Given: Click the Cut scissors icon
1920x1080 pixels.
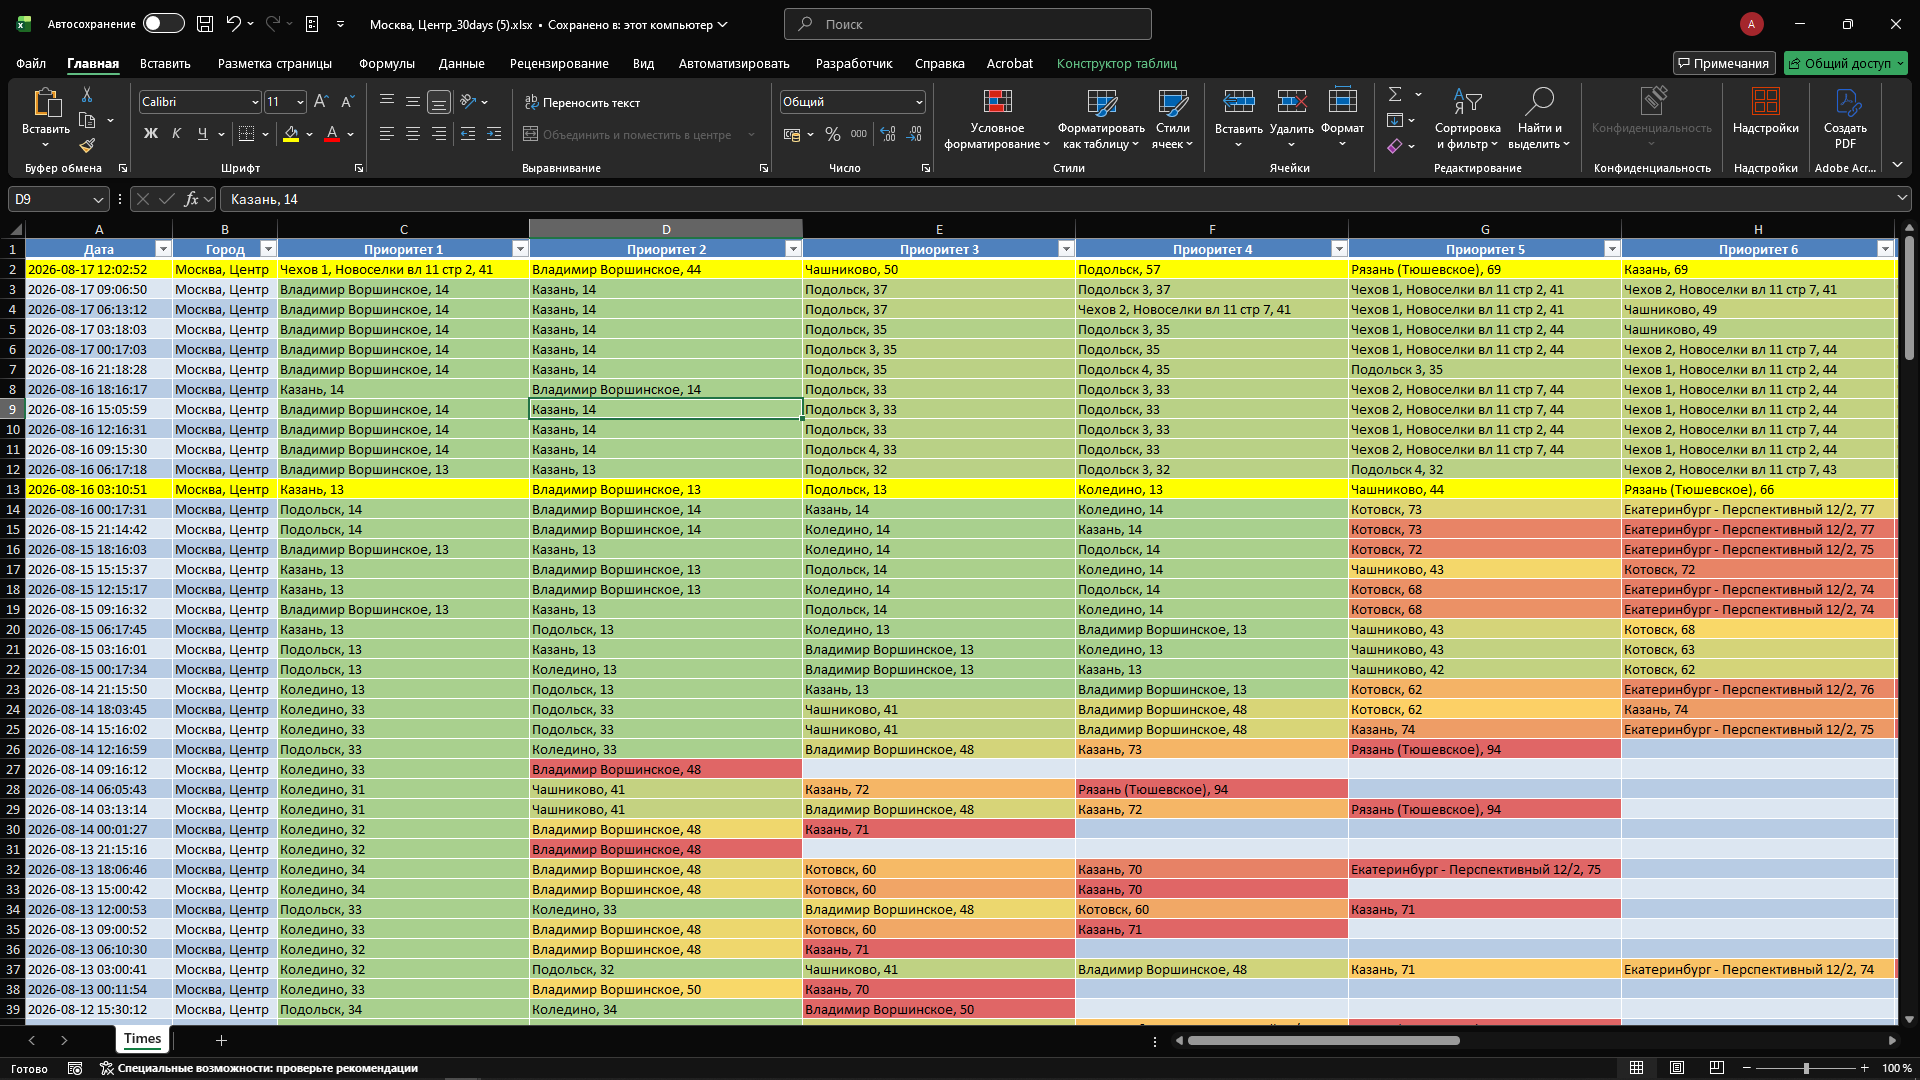Looking at the screenshot, I should point(87,95).
